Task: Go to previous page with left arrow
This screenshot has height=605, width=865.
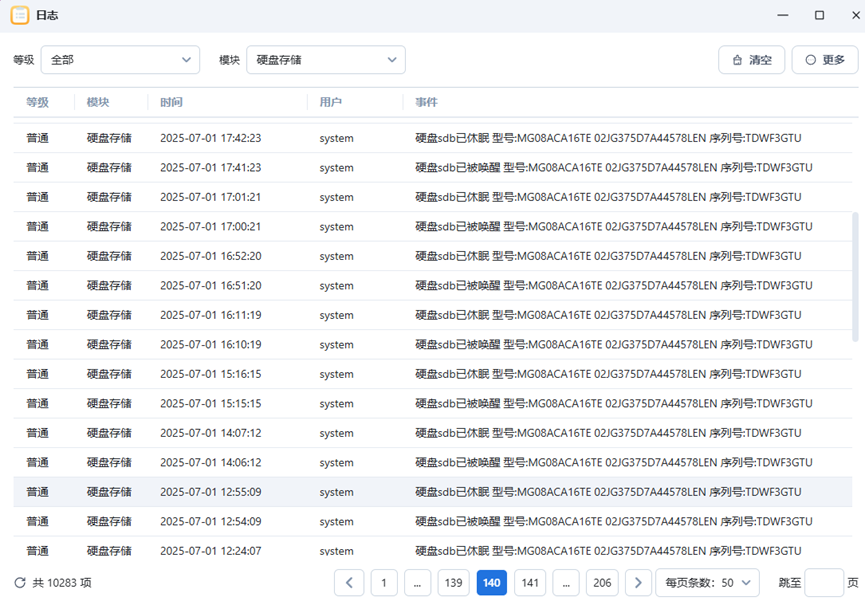Action: pos(349,583)
